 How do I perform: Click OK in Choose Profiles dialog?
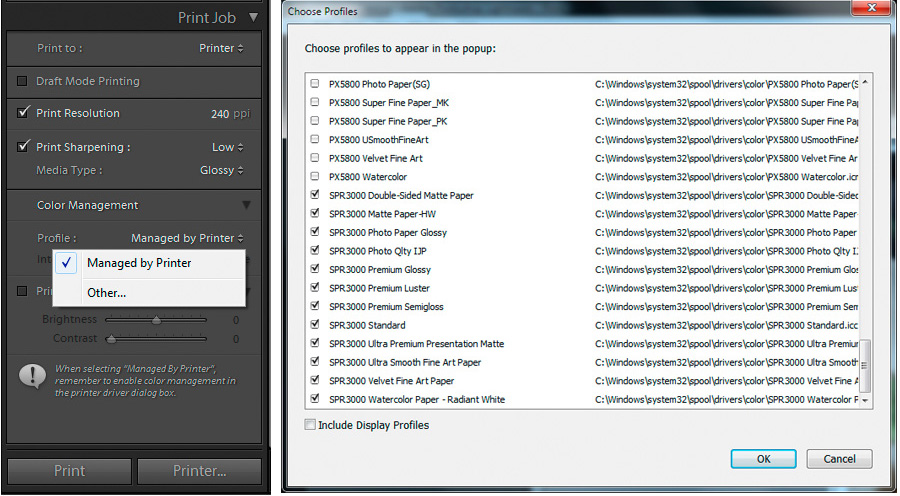click(763, 459)
